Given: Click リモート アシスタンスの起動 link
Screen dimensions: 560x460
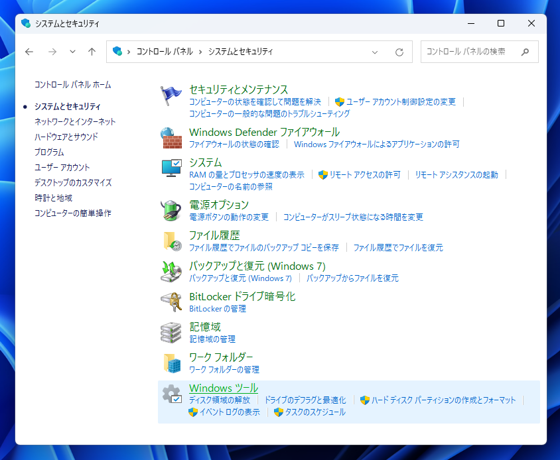Looking at the screenshot, I should (456, 175).
